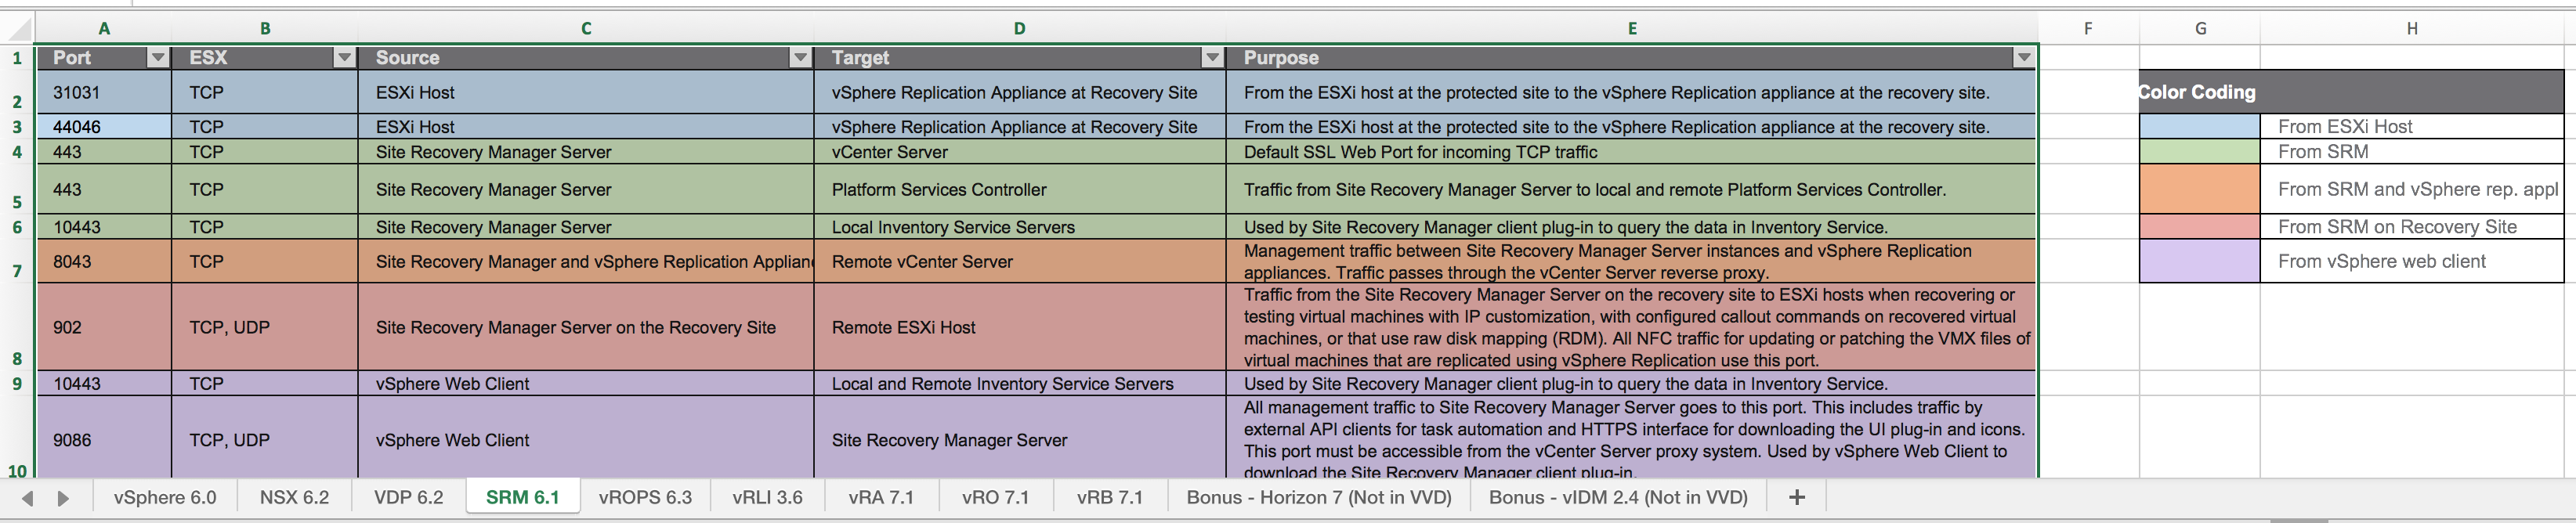Click the 'Platform Services Controller' target cell
This screenshot has width=2576, height=523.
(1020, 189)
